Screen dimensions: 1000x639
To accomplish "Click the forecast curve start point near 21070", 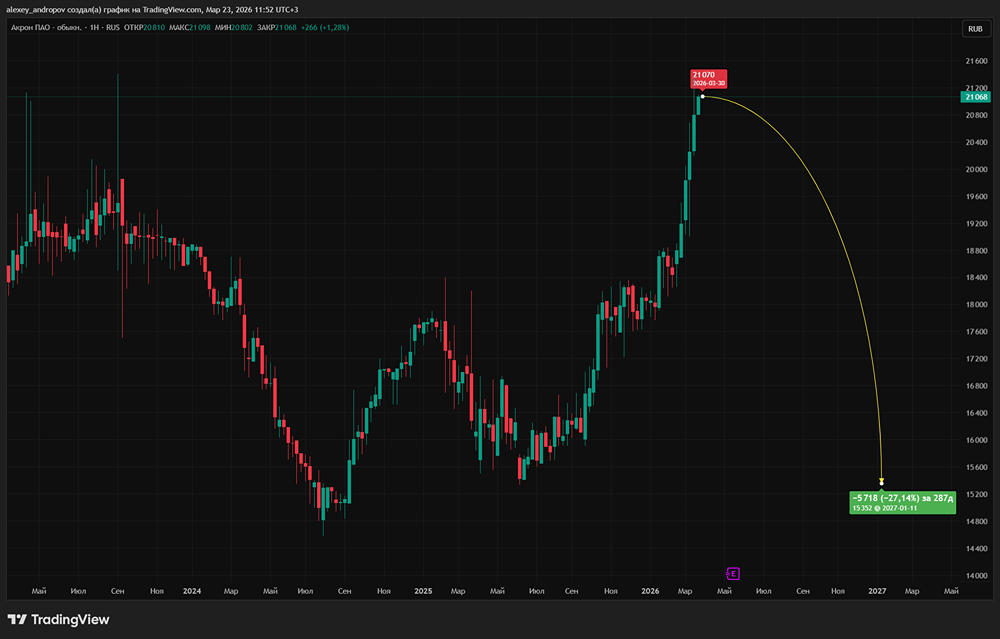I will 702,96.
